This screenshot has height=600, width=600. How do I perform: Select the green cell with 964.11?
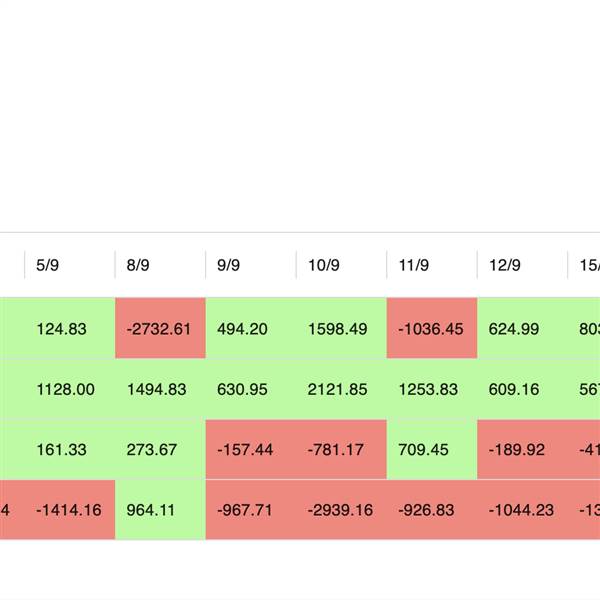pyautogui.click(x=152, y=510)
